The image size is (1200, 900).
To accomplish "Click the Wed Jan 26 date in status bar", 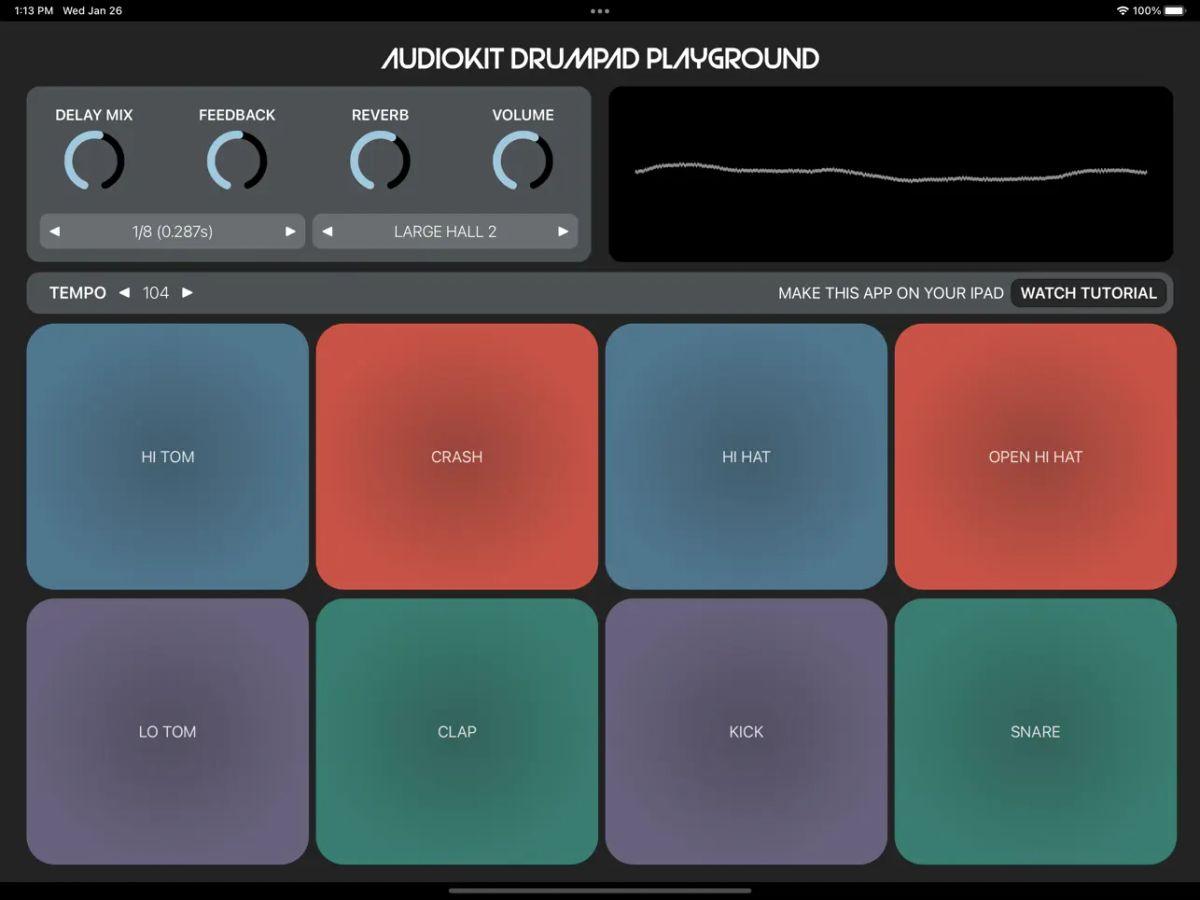I will tap(92, 11).
